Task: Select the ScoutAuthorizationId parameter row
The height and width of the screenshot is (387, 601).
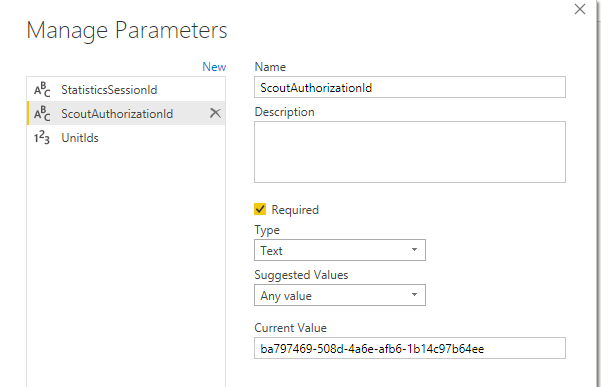Action: (126, 113)
